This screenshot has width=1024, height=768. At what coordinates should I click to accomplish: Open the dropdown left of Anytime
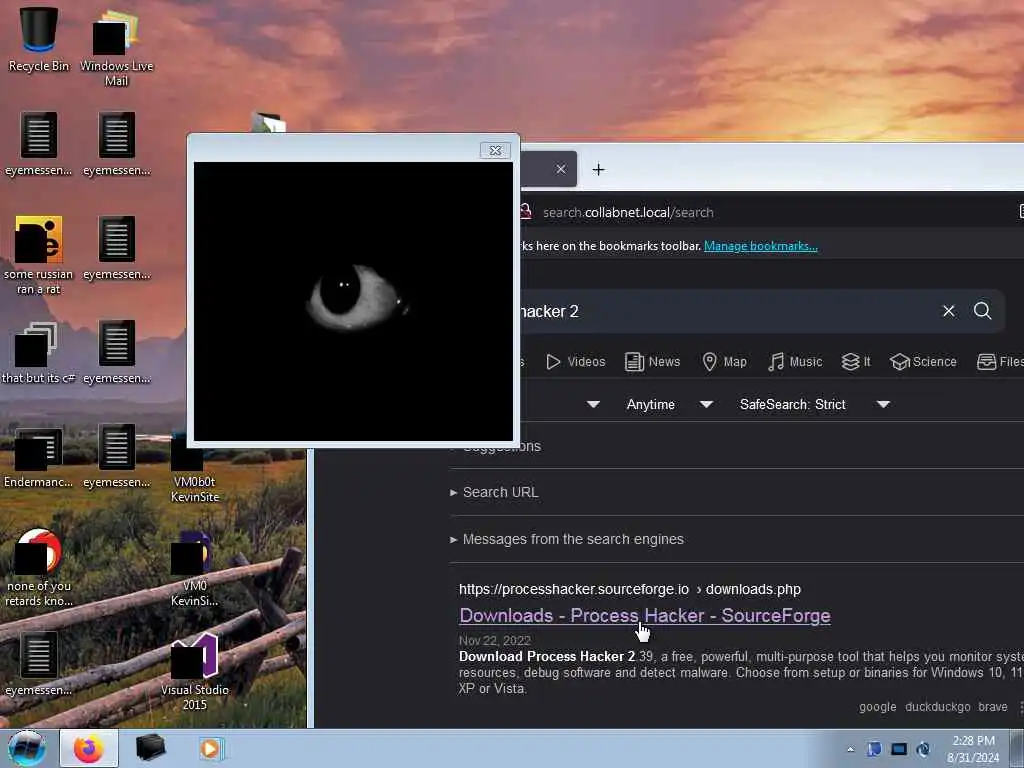(x=593, y=404)
